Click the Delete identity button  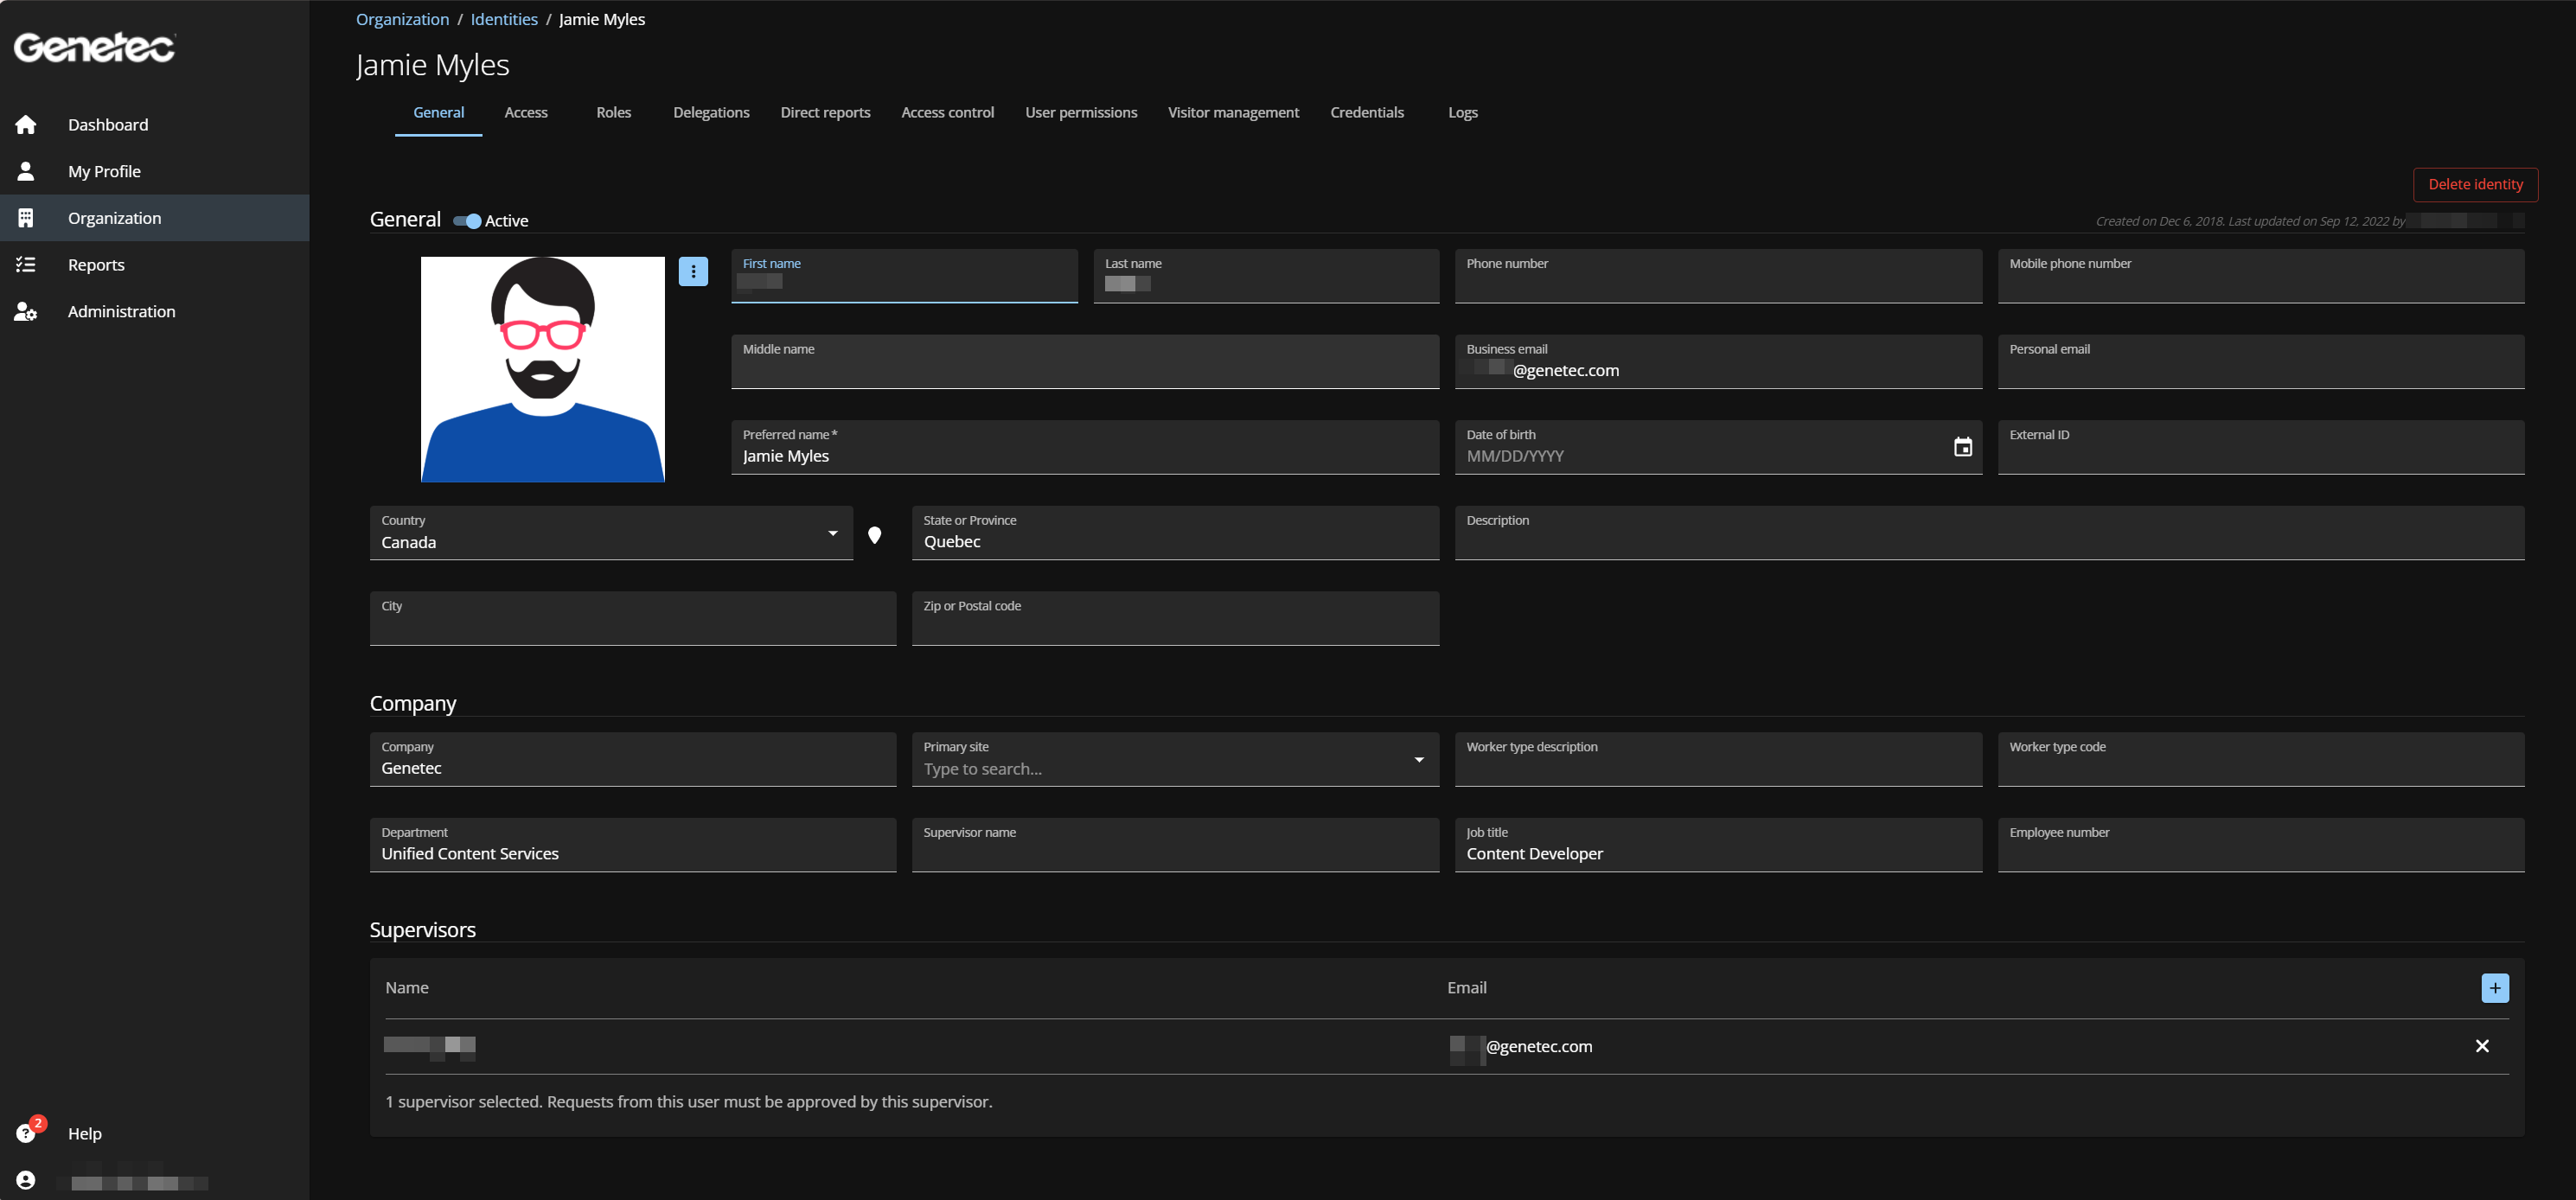tap(2475, 184)
